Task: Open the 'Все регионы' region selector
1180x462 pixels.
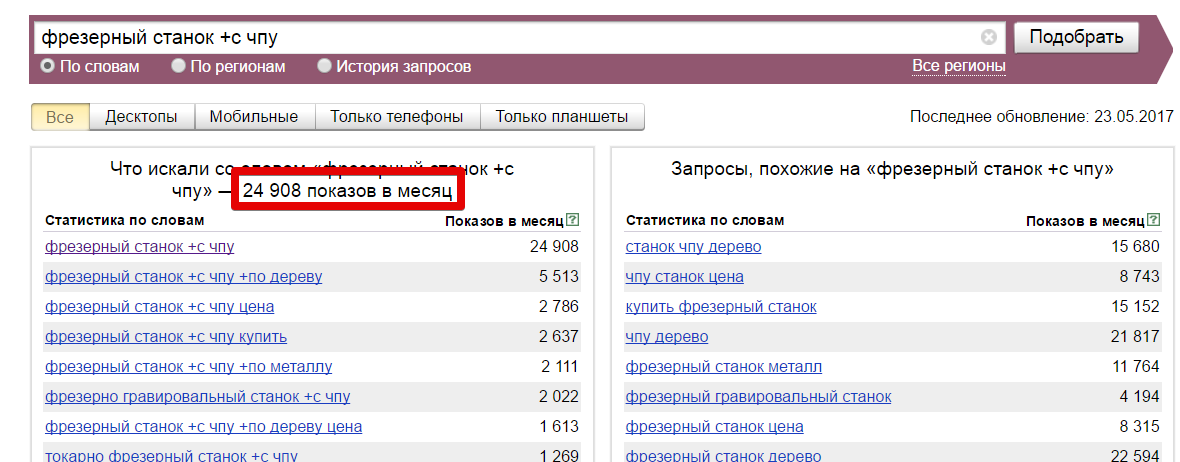Action: tap(958, 66)
